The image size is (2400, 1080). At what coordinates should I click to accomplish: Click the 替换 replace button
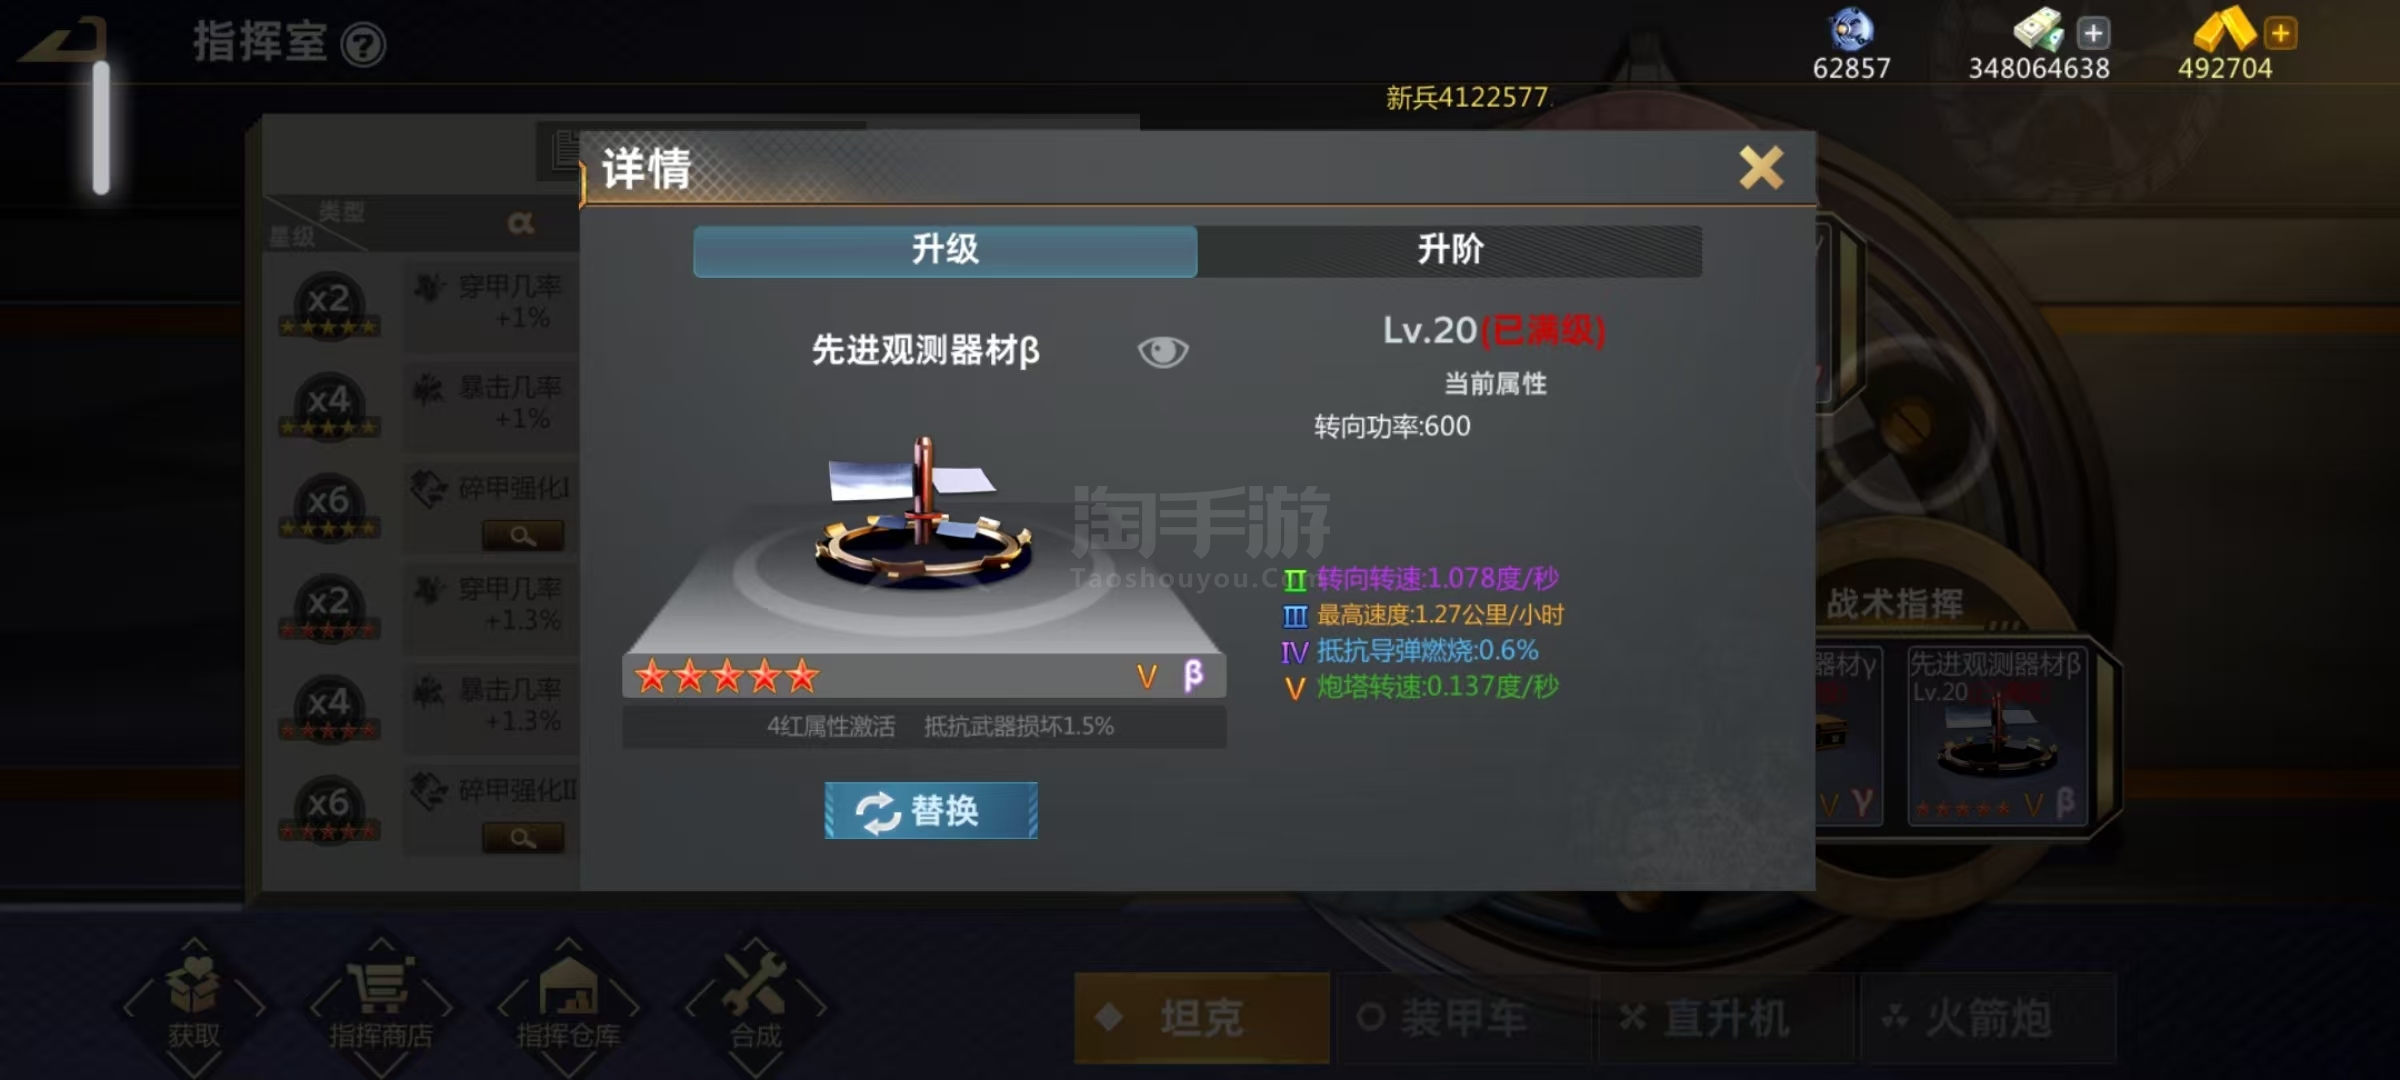click(931, 810)
